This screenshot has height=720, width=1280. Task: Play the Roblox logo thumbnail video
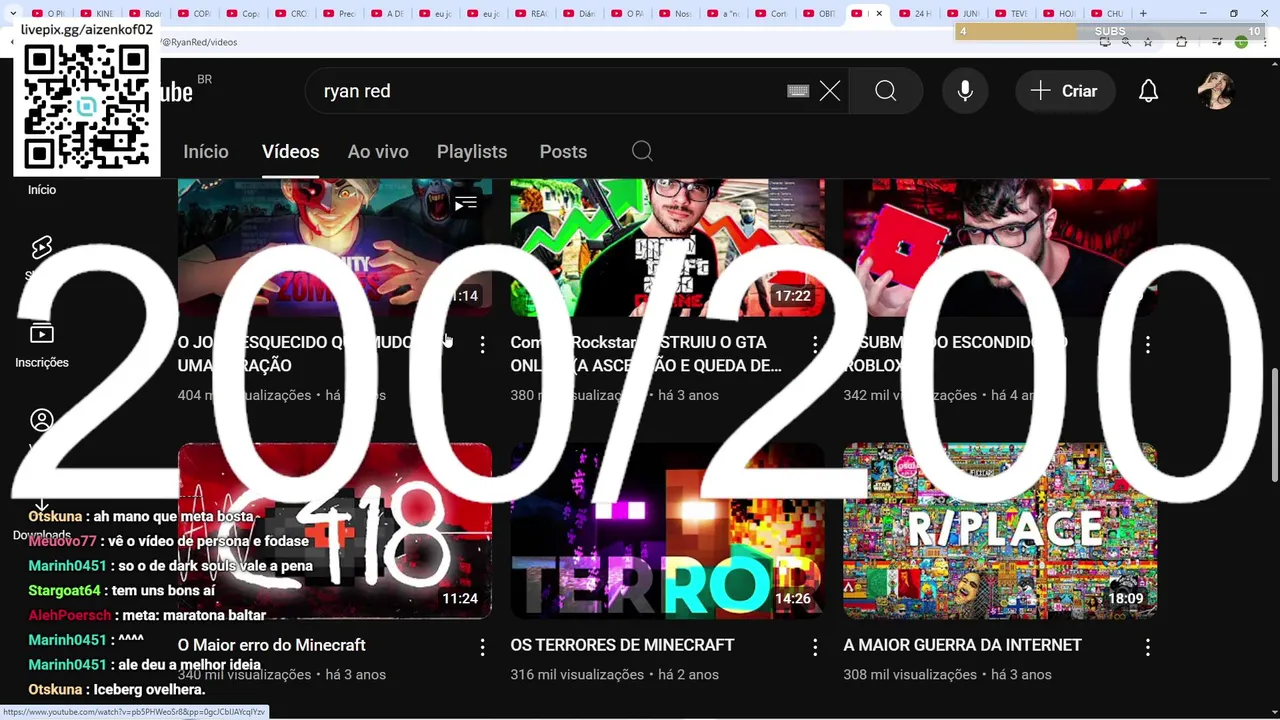tap(1000, 247)
